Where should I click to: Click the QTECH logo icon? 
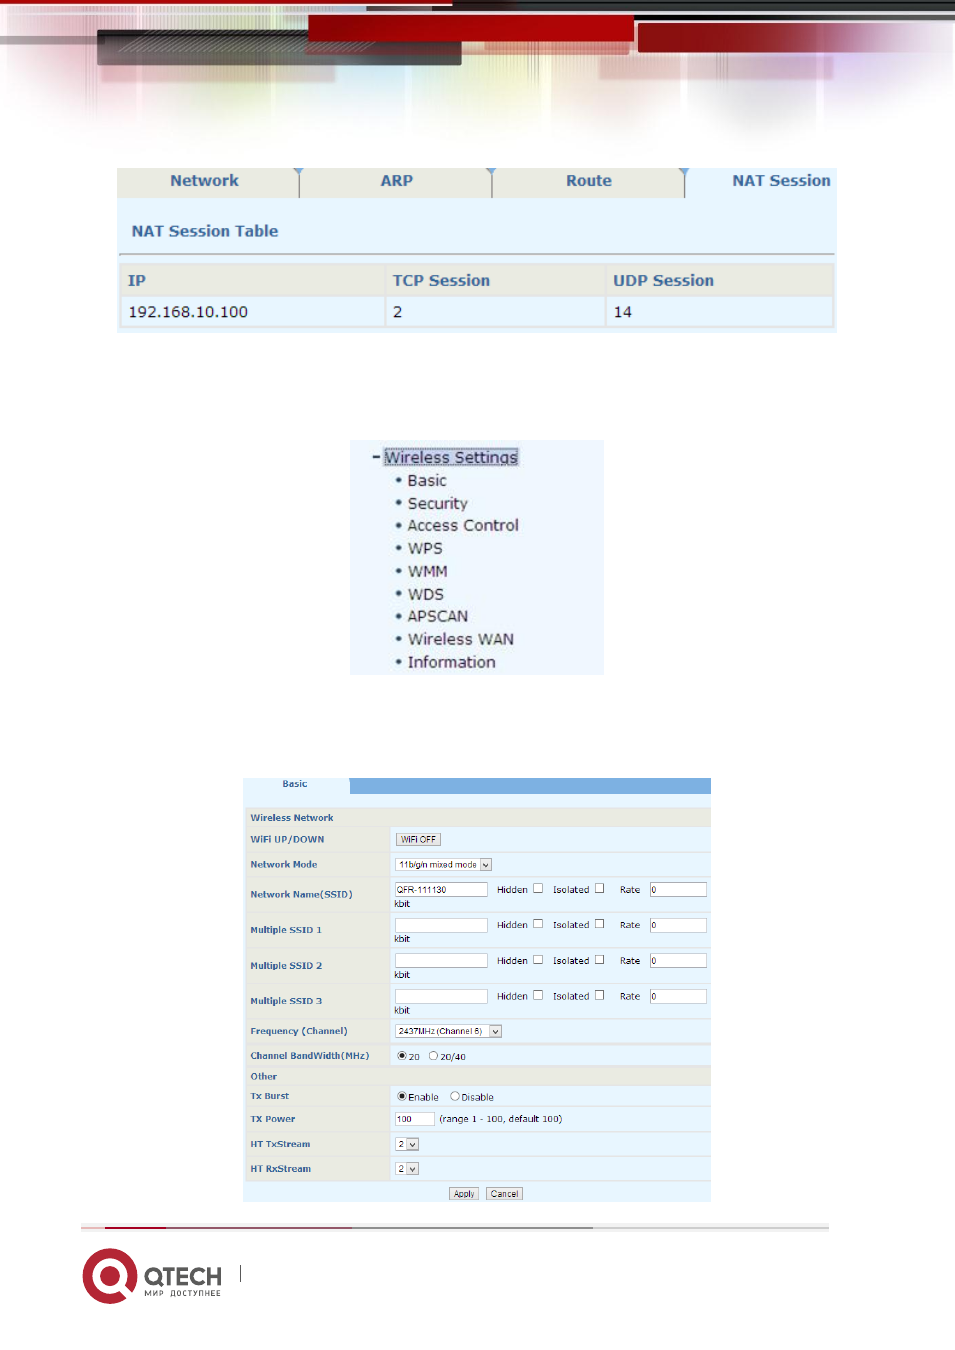(x=110, y=1276)
